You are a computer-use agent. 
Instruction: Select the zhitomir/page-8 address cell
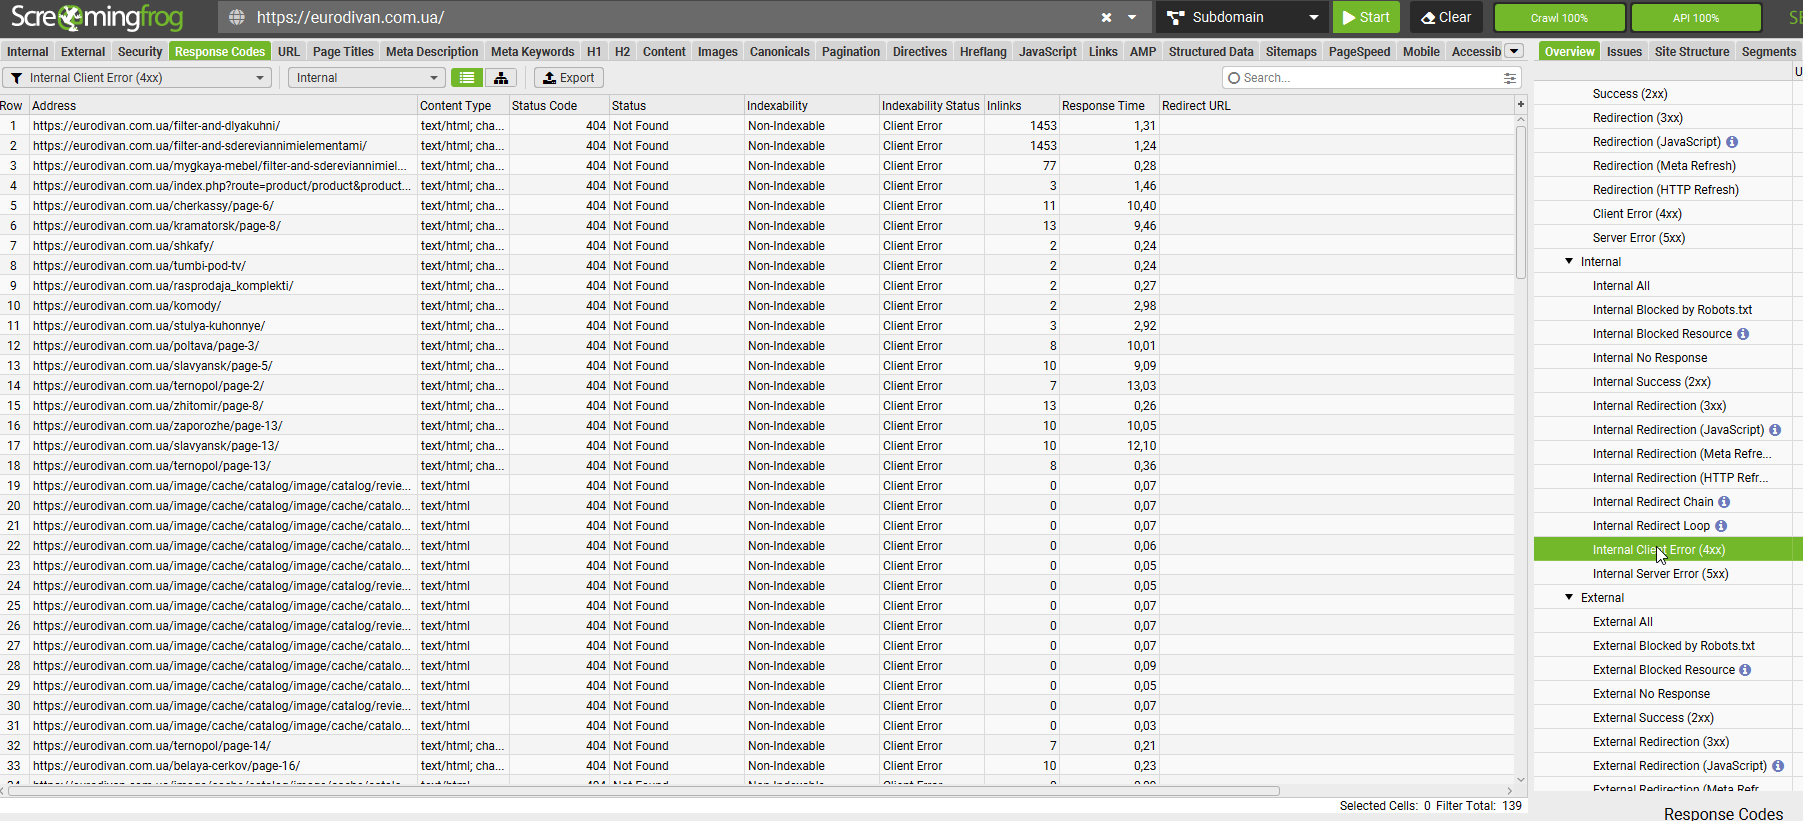pyautogui.click(x=223, y=406)
